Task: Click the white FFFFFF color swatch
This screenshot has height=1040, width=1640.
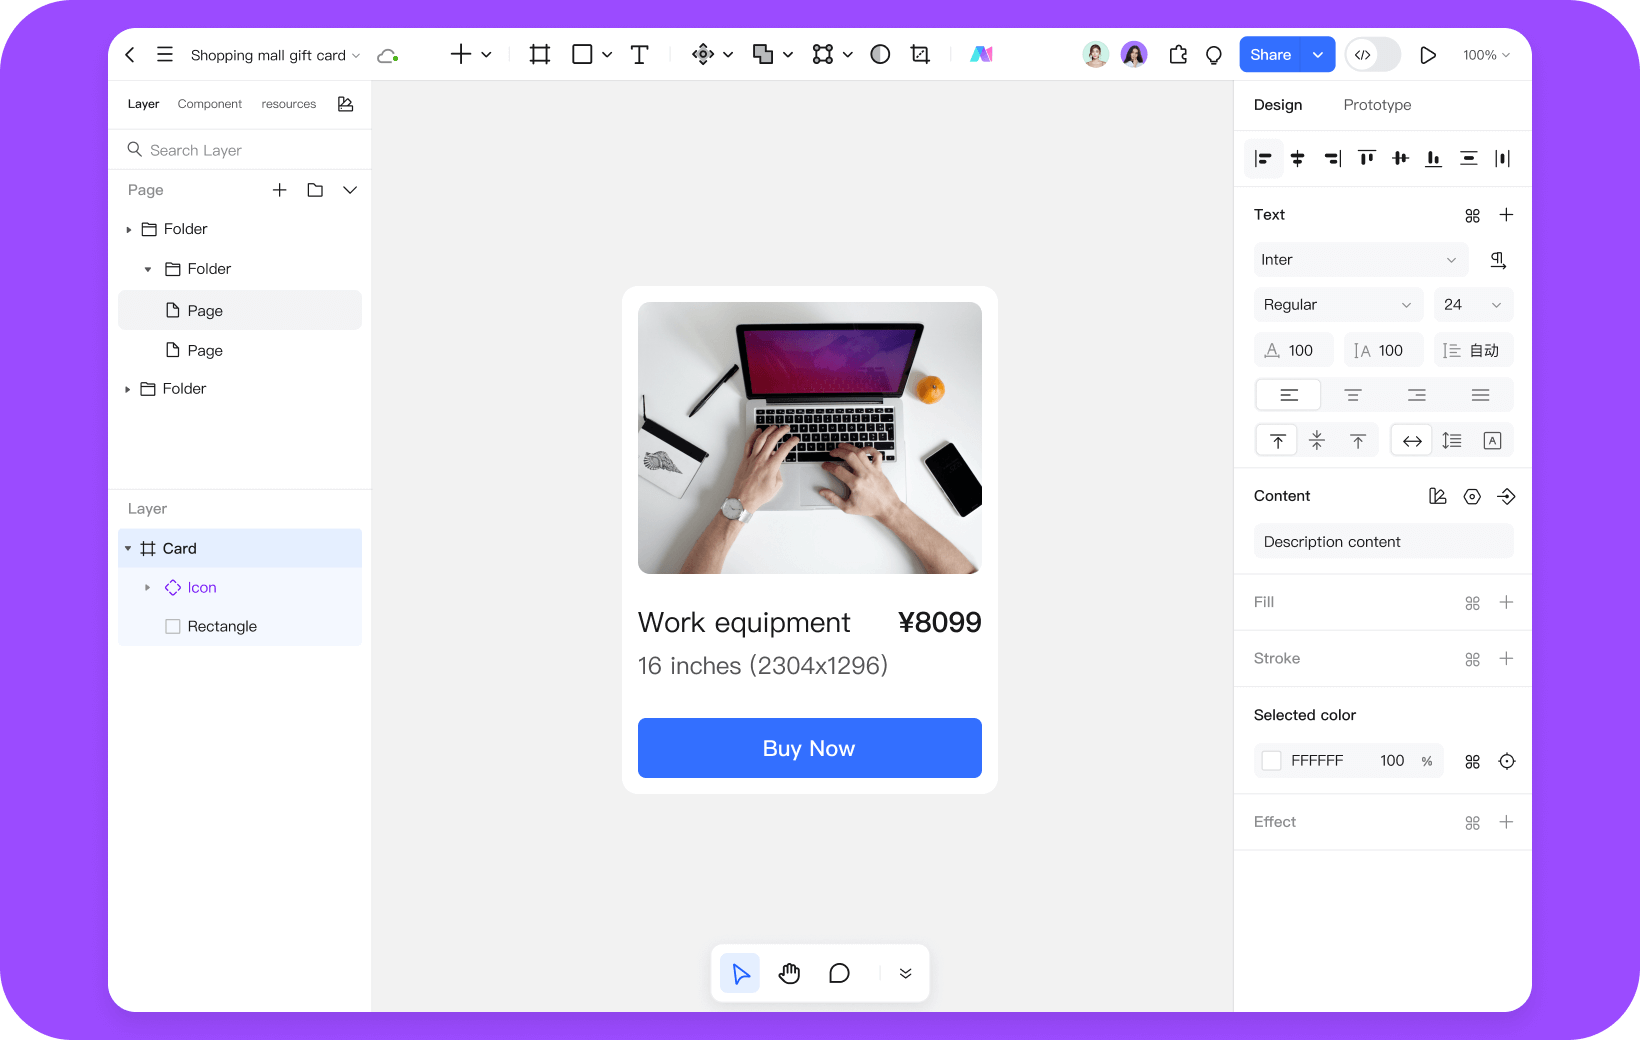Action: click(x=1271, y=761)
